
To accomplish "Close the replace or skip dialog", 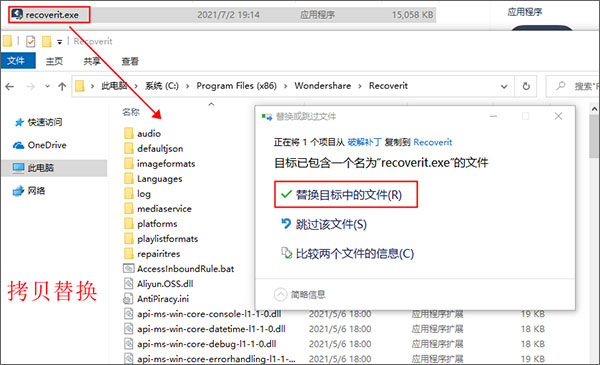I will pos(558,116).
